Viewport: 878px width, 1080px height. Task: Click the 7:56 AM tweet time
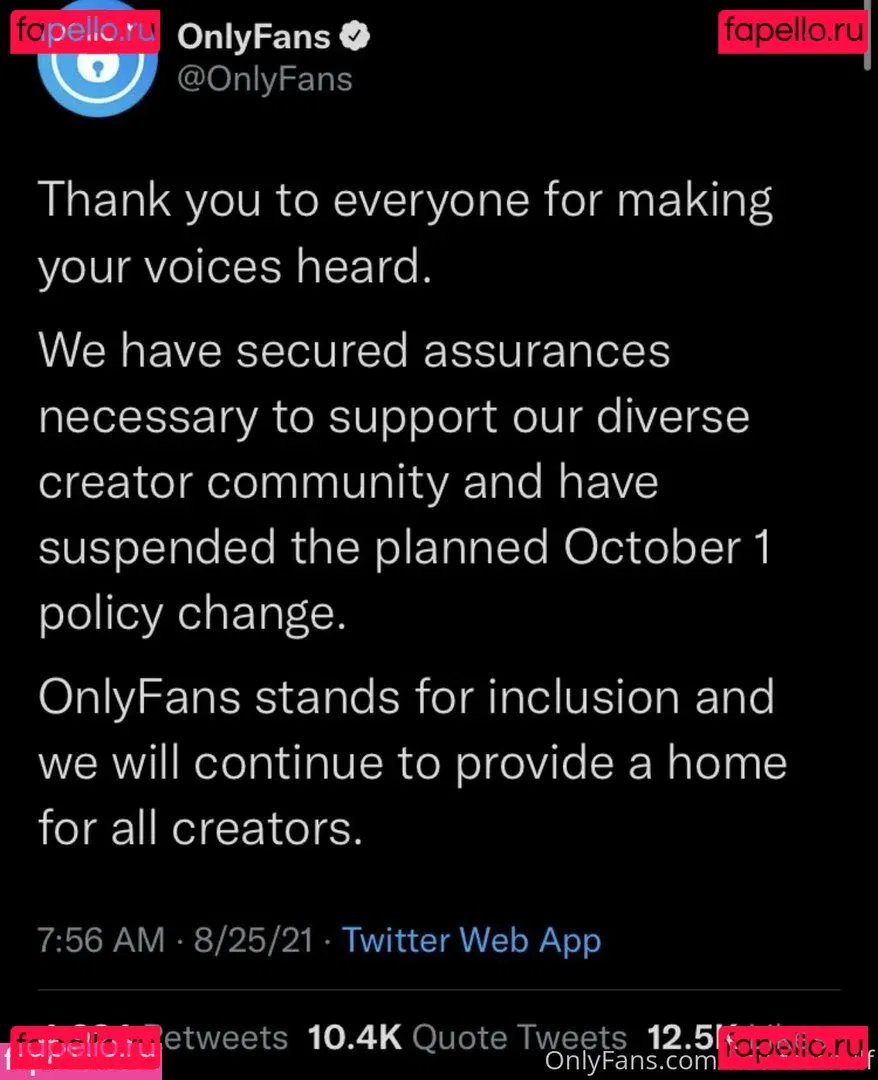(x=101, y=940)
